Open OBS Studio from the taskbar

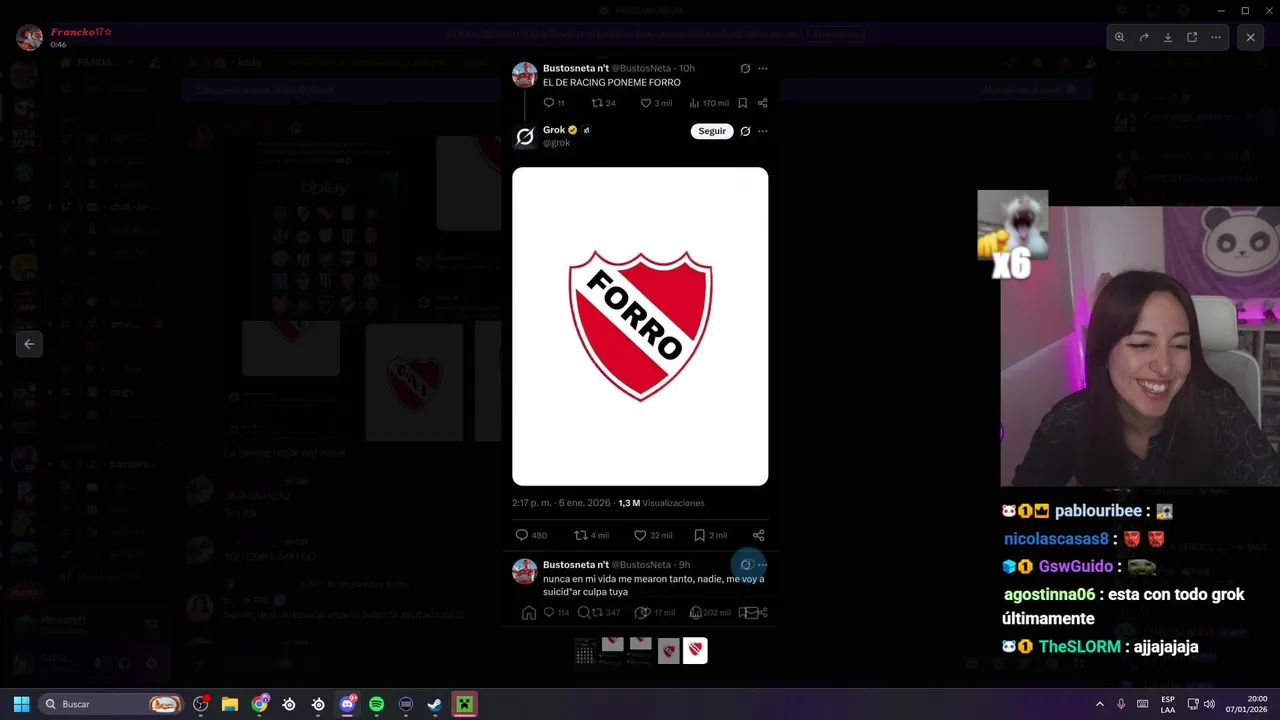click(201, 704)
